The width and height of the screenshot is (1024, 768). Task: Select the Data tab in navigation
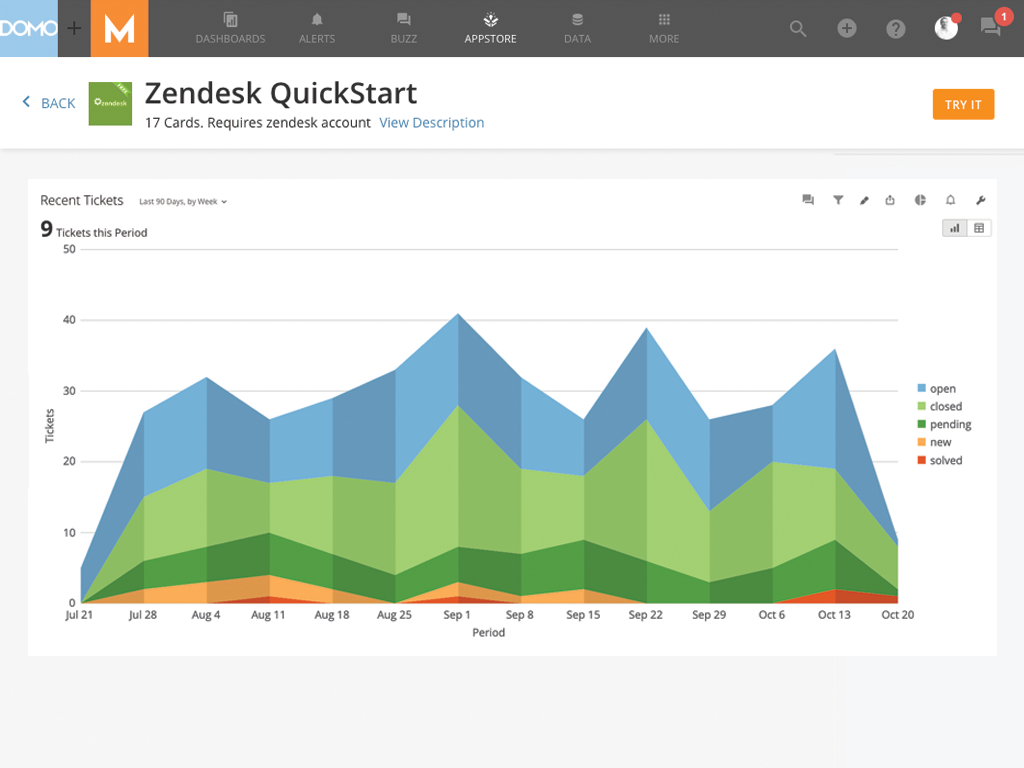point(577,28)
